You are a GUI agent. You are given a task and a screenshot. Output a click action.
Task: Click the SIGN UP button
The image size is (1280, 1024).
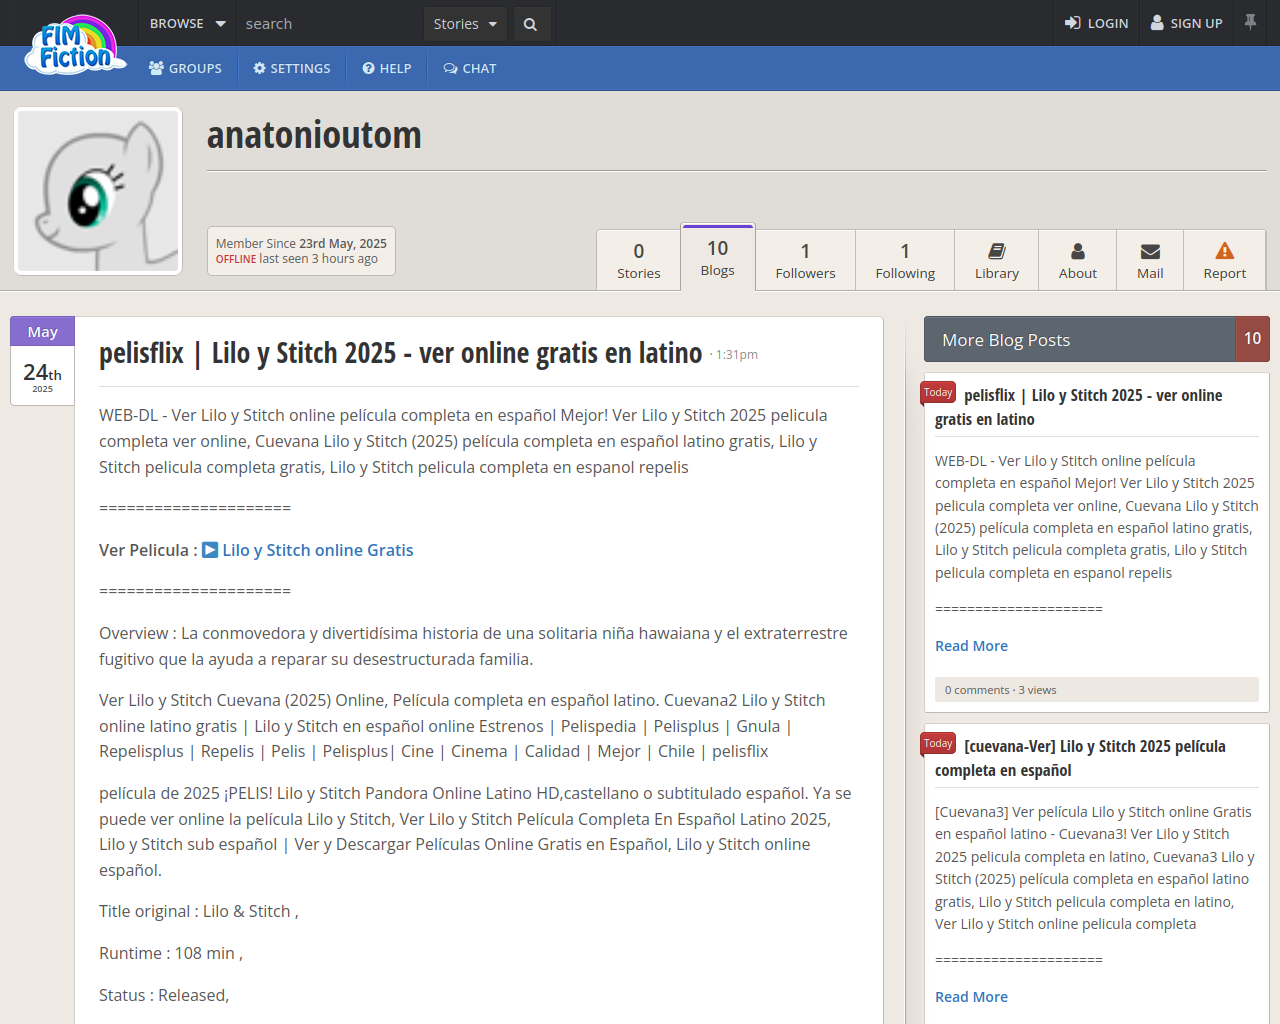coord(1187,23)
